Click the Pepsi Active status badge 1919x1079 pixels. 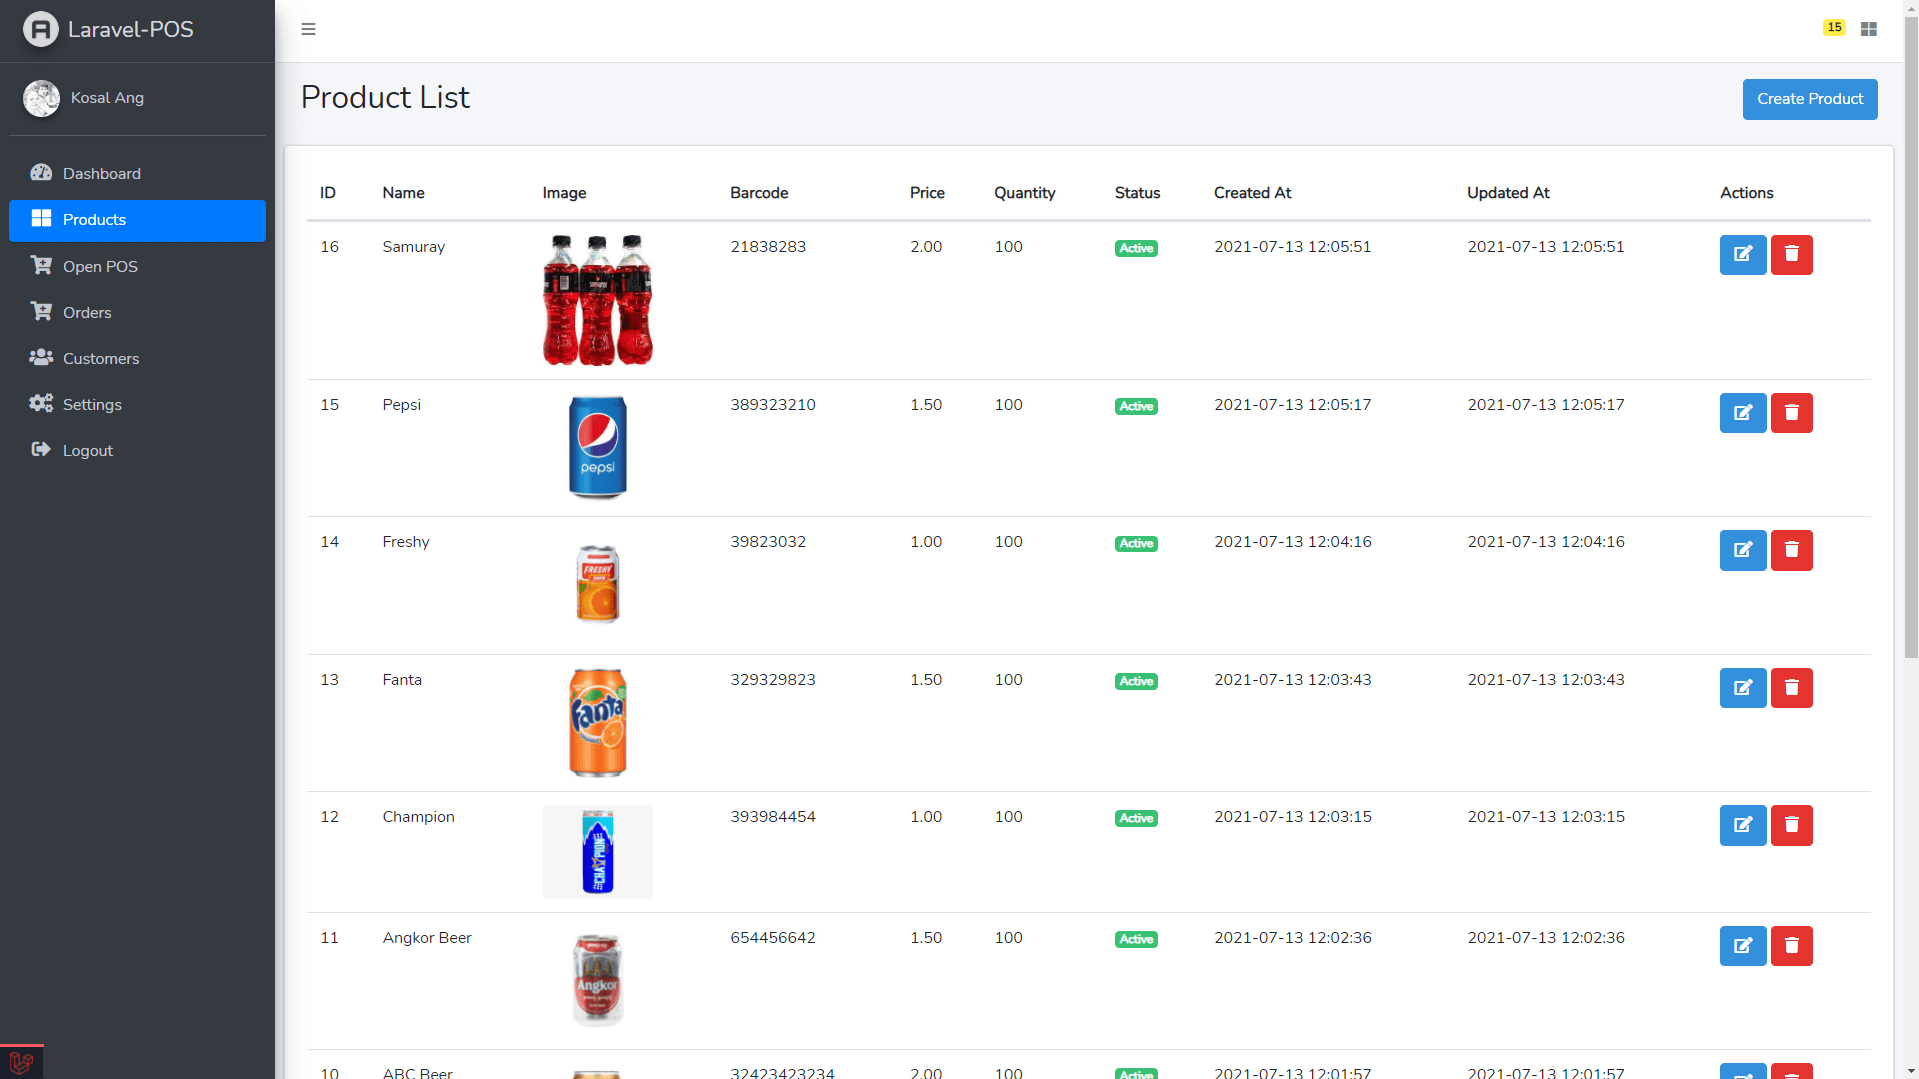1136,406
